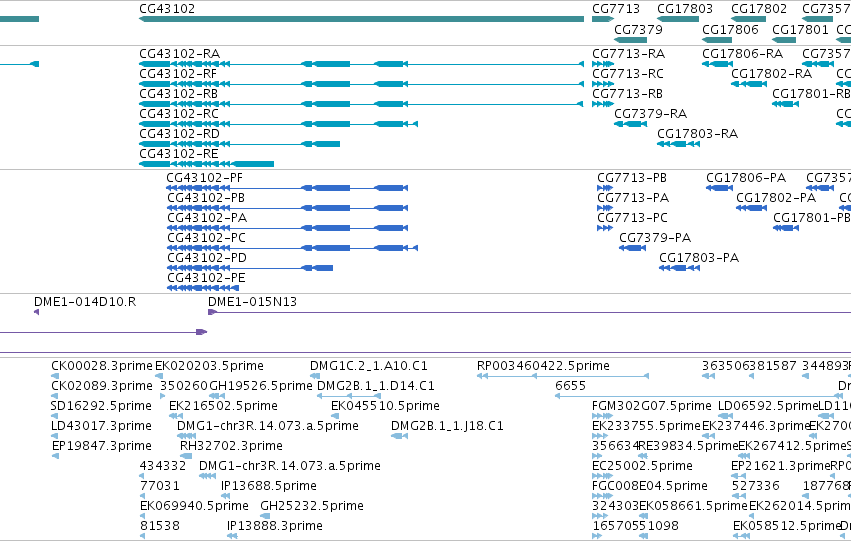Select the CG43102 gene label
The image size is (851, 541).
(167, 9)
